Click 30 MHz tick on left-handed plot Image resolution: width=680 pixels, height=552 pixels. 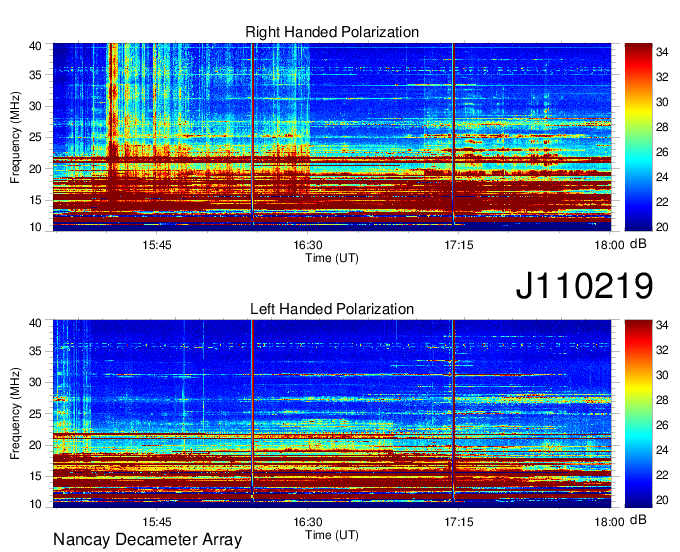35,382
